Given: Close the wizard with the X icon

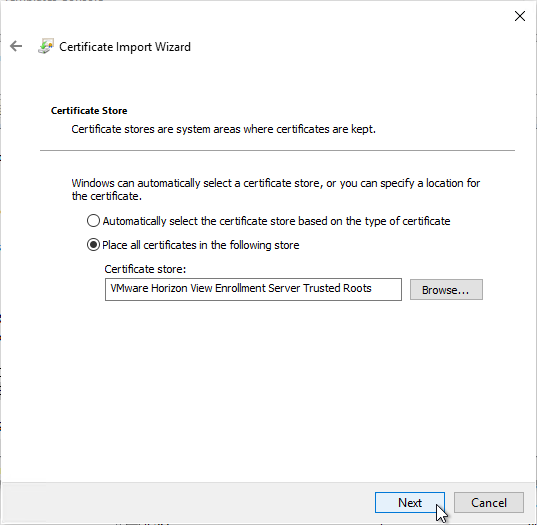Looking at the screenshot, I should point(520,16).
